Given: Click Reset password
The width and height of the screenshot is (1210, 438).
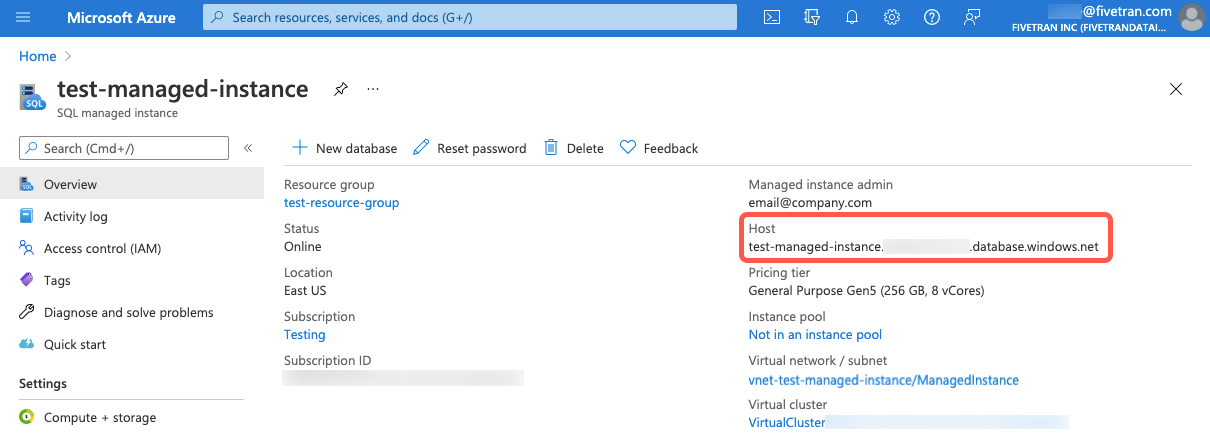Looking at the screenshot, I should point(469,148).
